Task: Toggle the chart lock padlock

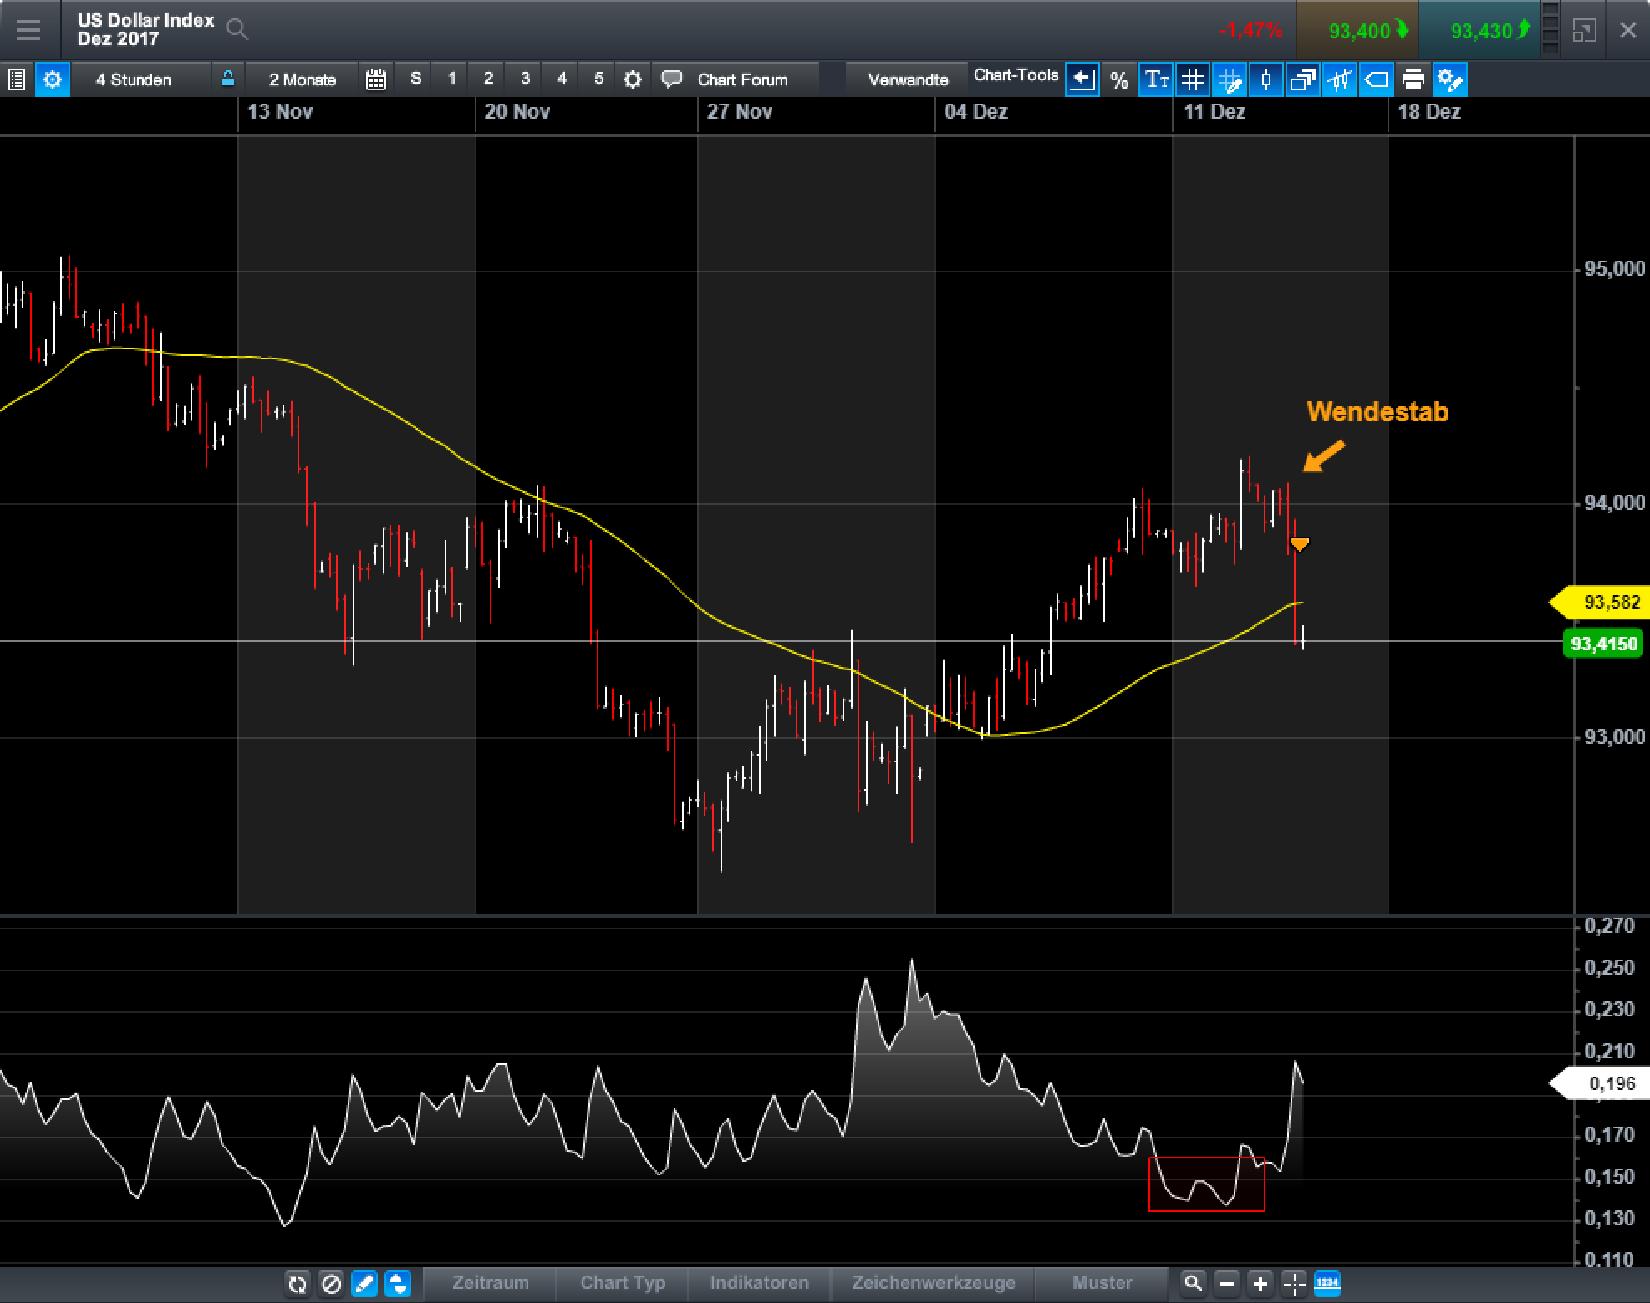Action: click(x=226, y=78)
